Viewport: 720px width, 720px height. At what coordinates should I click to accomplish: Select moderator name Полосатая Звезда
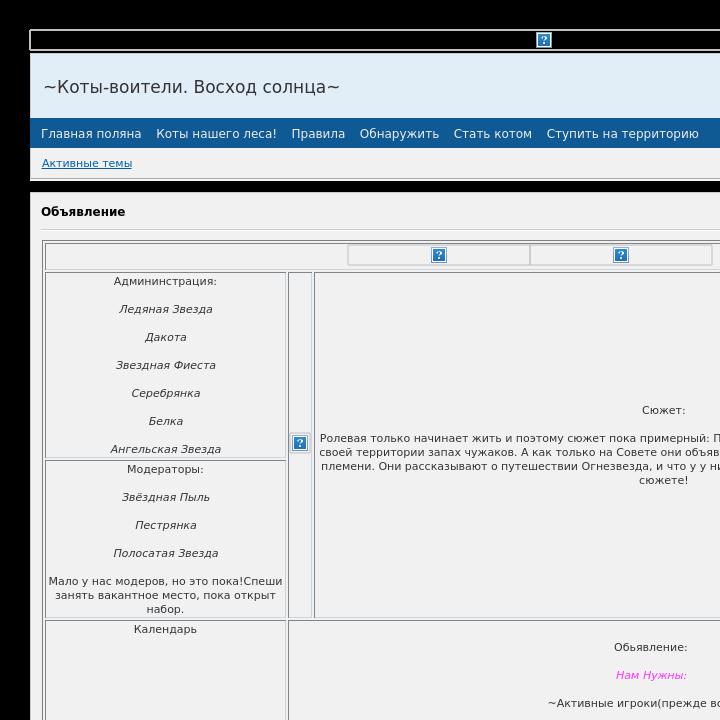point(166,553)
